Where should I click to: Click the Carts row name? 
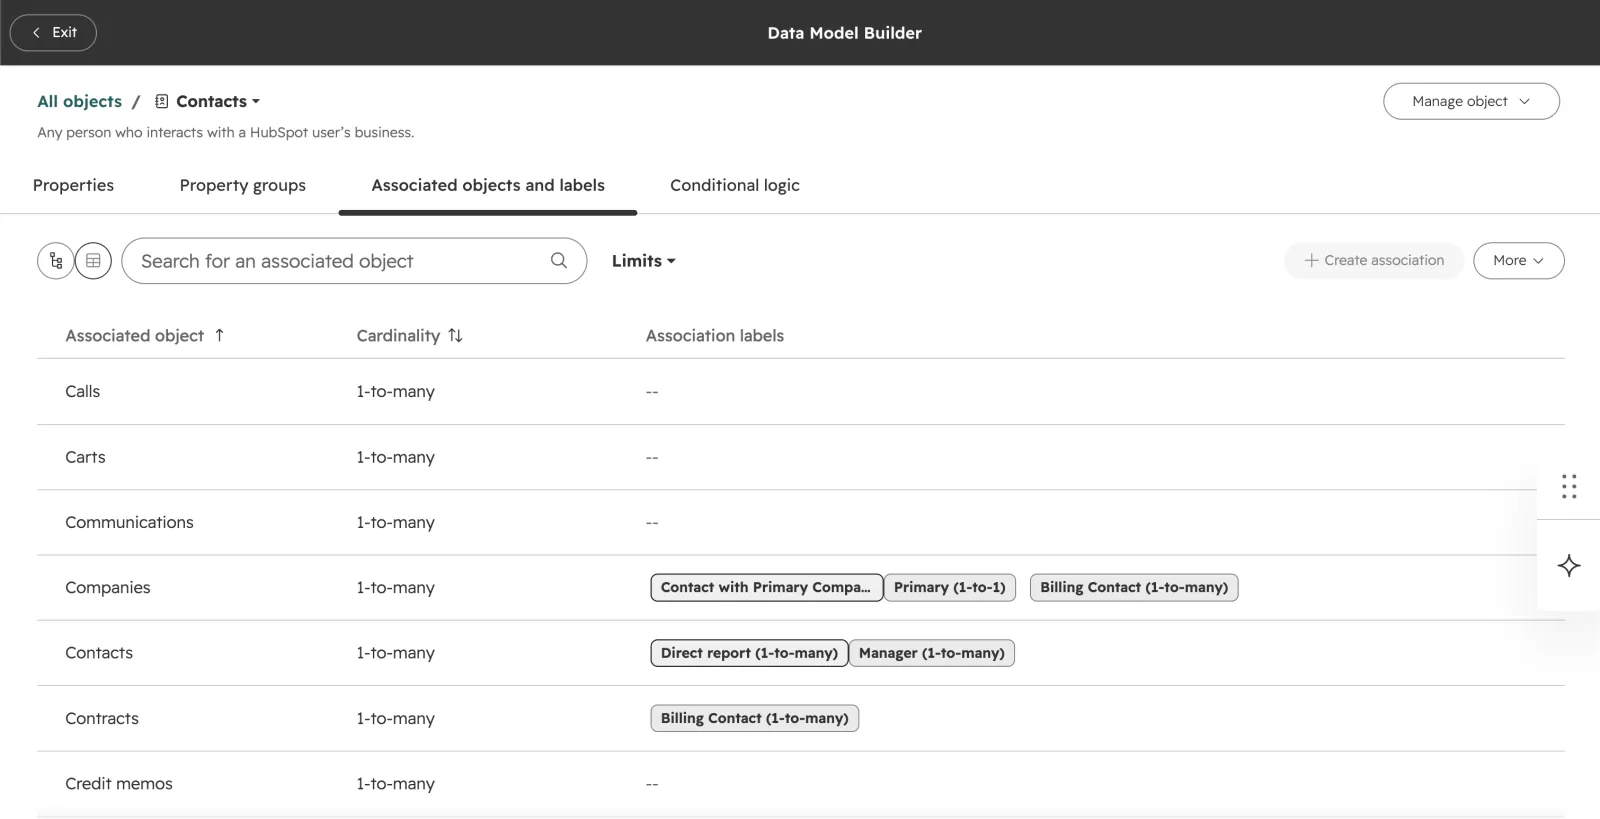tap(85, 457)
